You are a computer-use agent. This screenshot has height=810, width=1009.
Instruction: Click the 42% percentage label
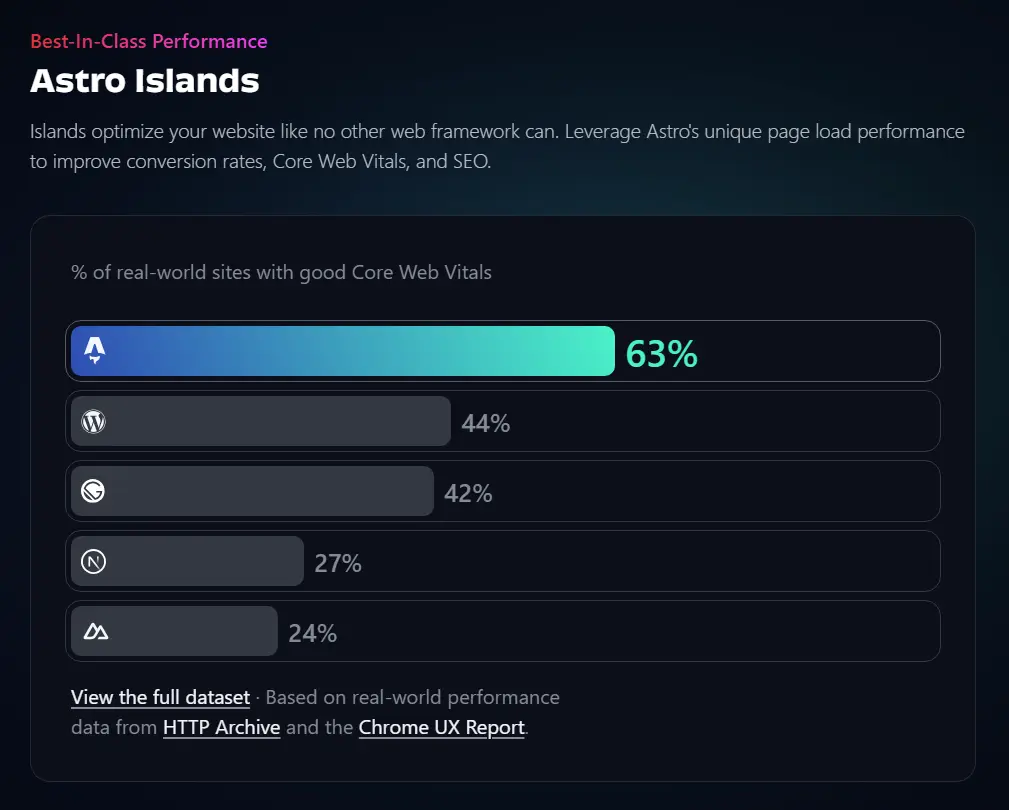468,493
